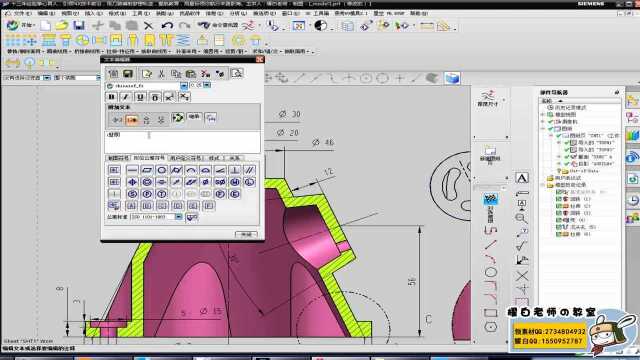Select the text annotation 'A' tool
Image resolution: width=640 pixels, height=360 pixels.
[x=522, y=178]
